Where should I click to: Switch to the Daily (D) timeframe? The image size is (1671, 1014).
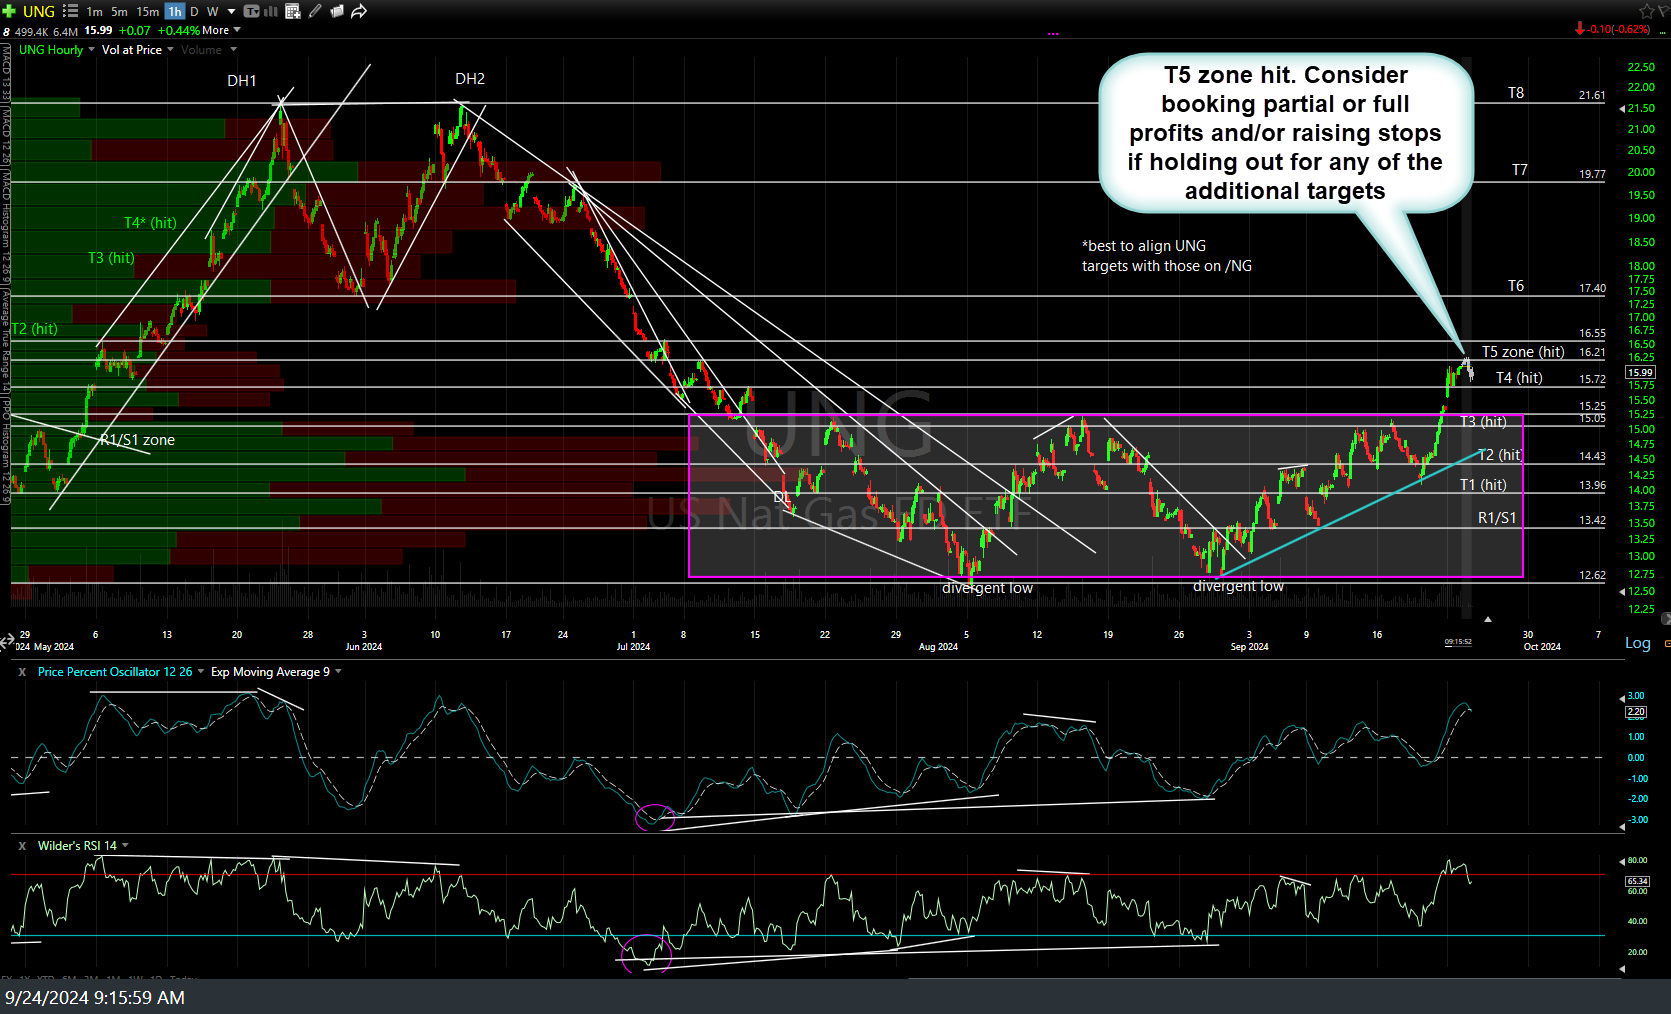click(x=194, y=11)
